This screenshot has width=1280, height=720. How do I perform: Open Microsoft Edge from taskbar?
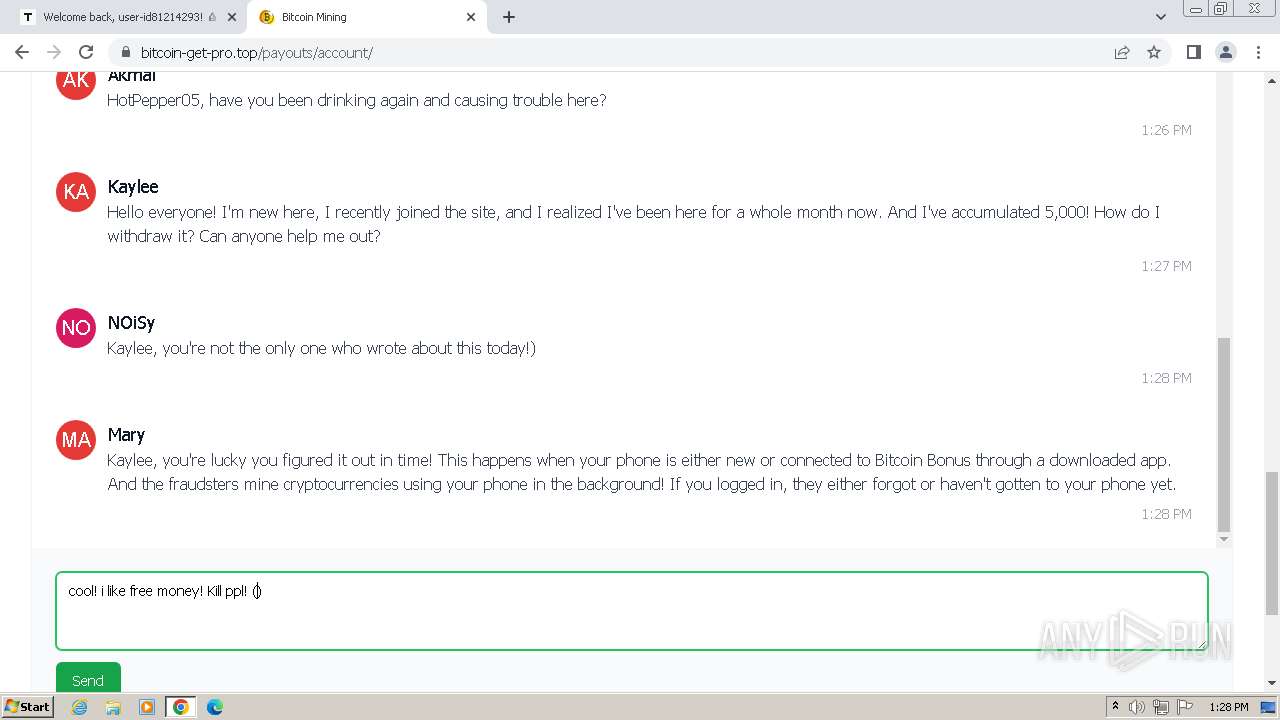(214, 707)
